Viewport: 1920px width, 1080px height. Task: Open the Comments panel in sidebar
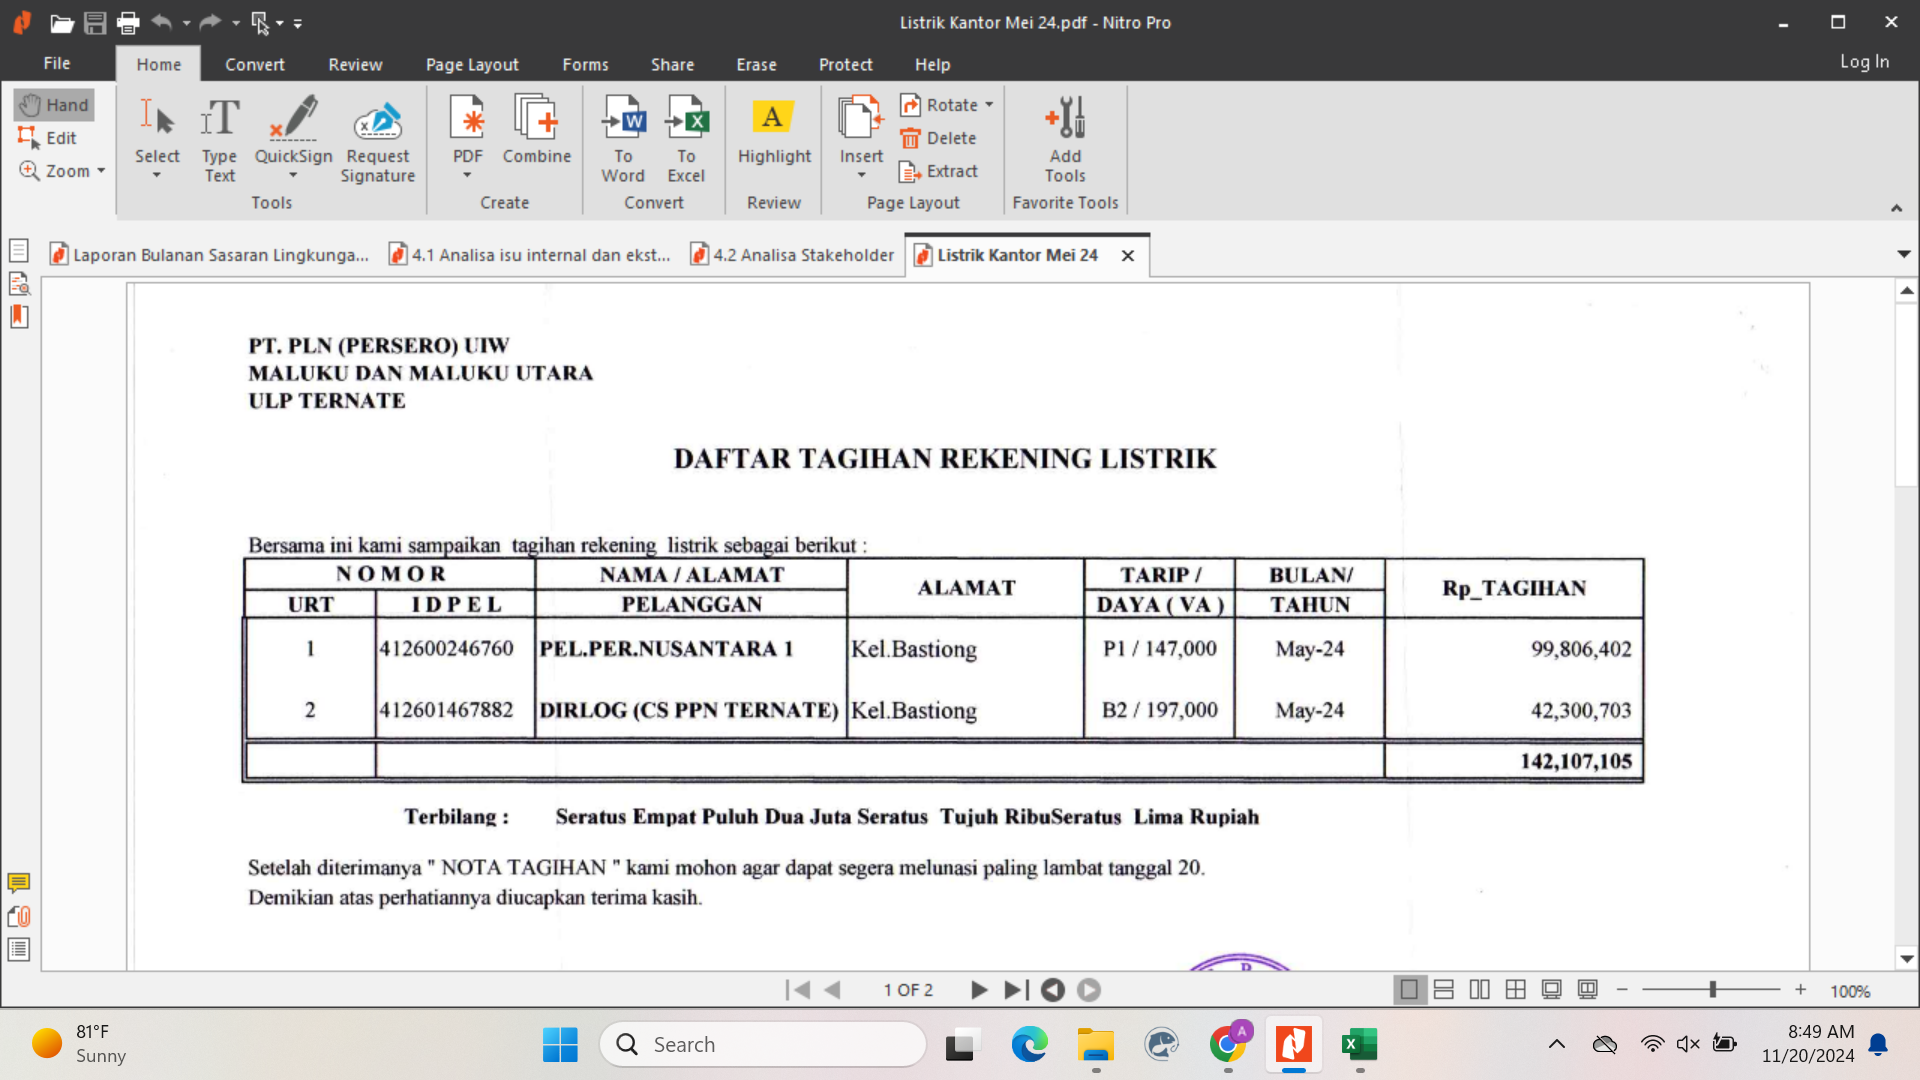coord(19,883)
